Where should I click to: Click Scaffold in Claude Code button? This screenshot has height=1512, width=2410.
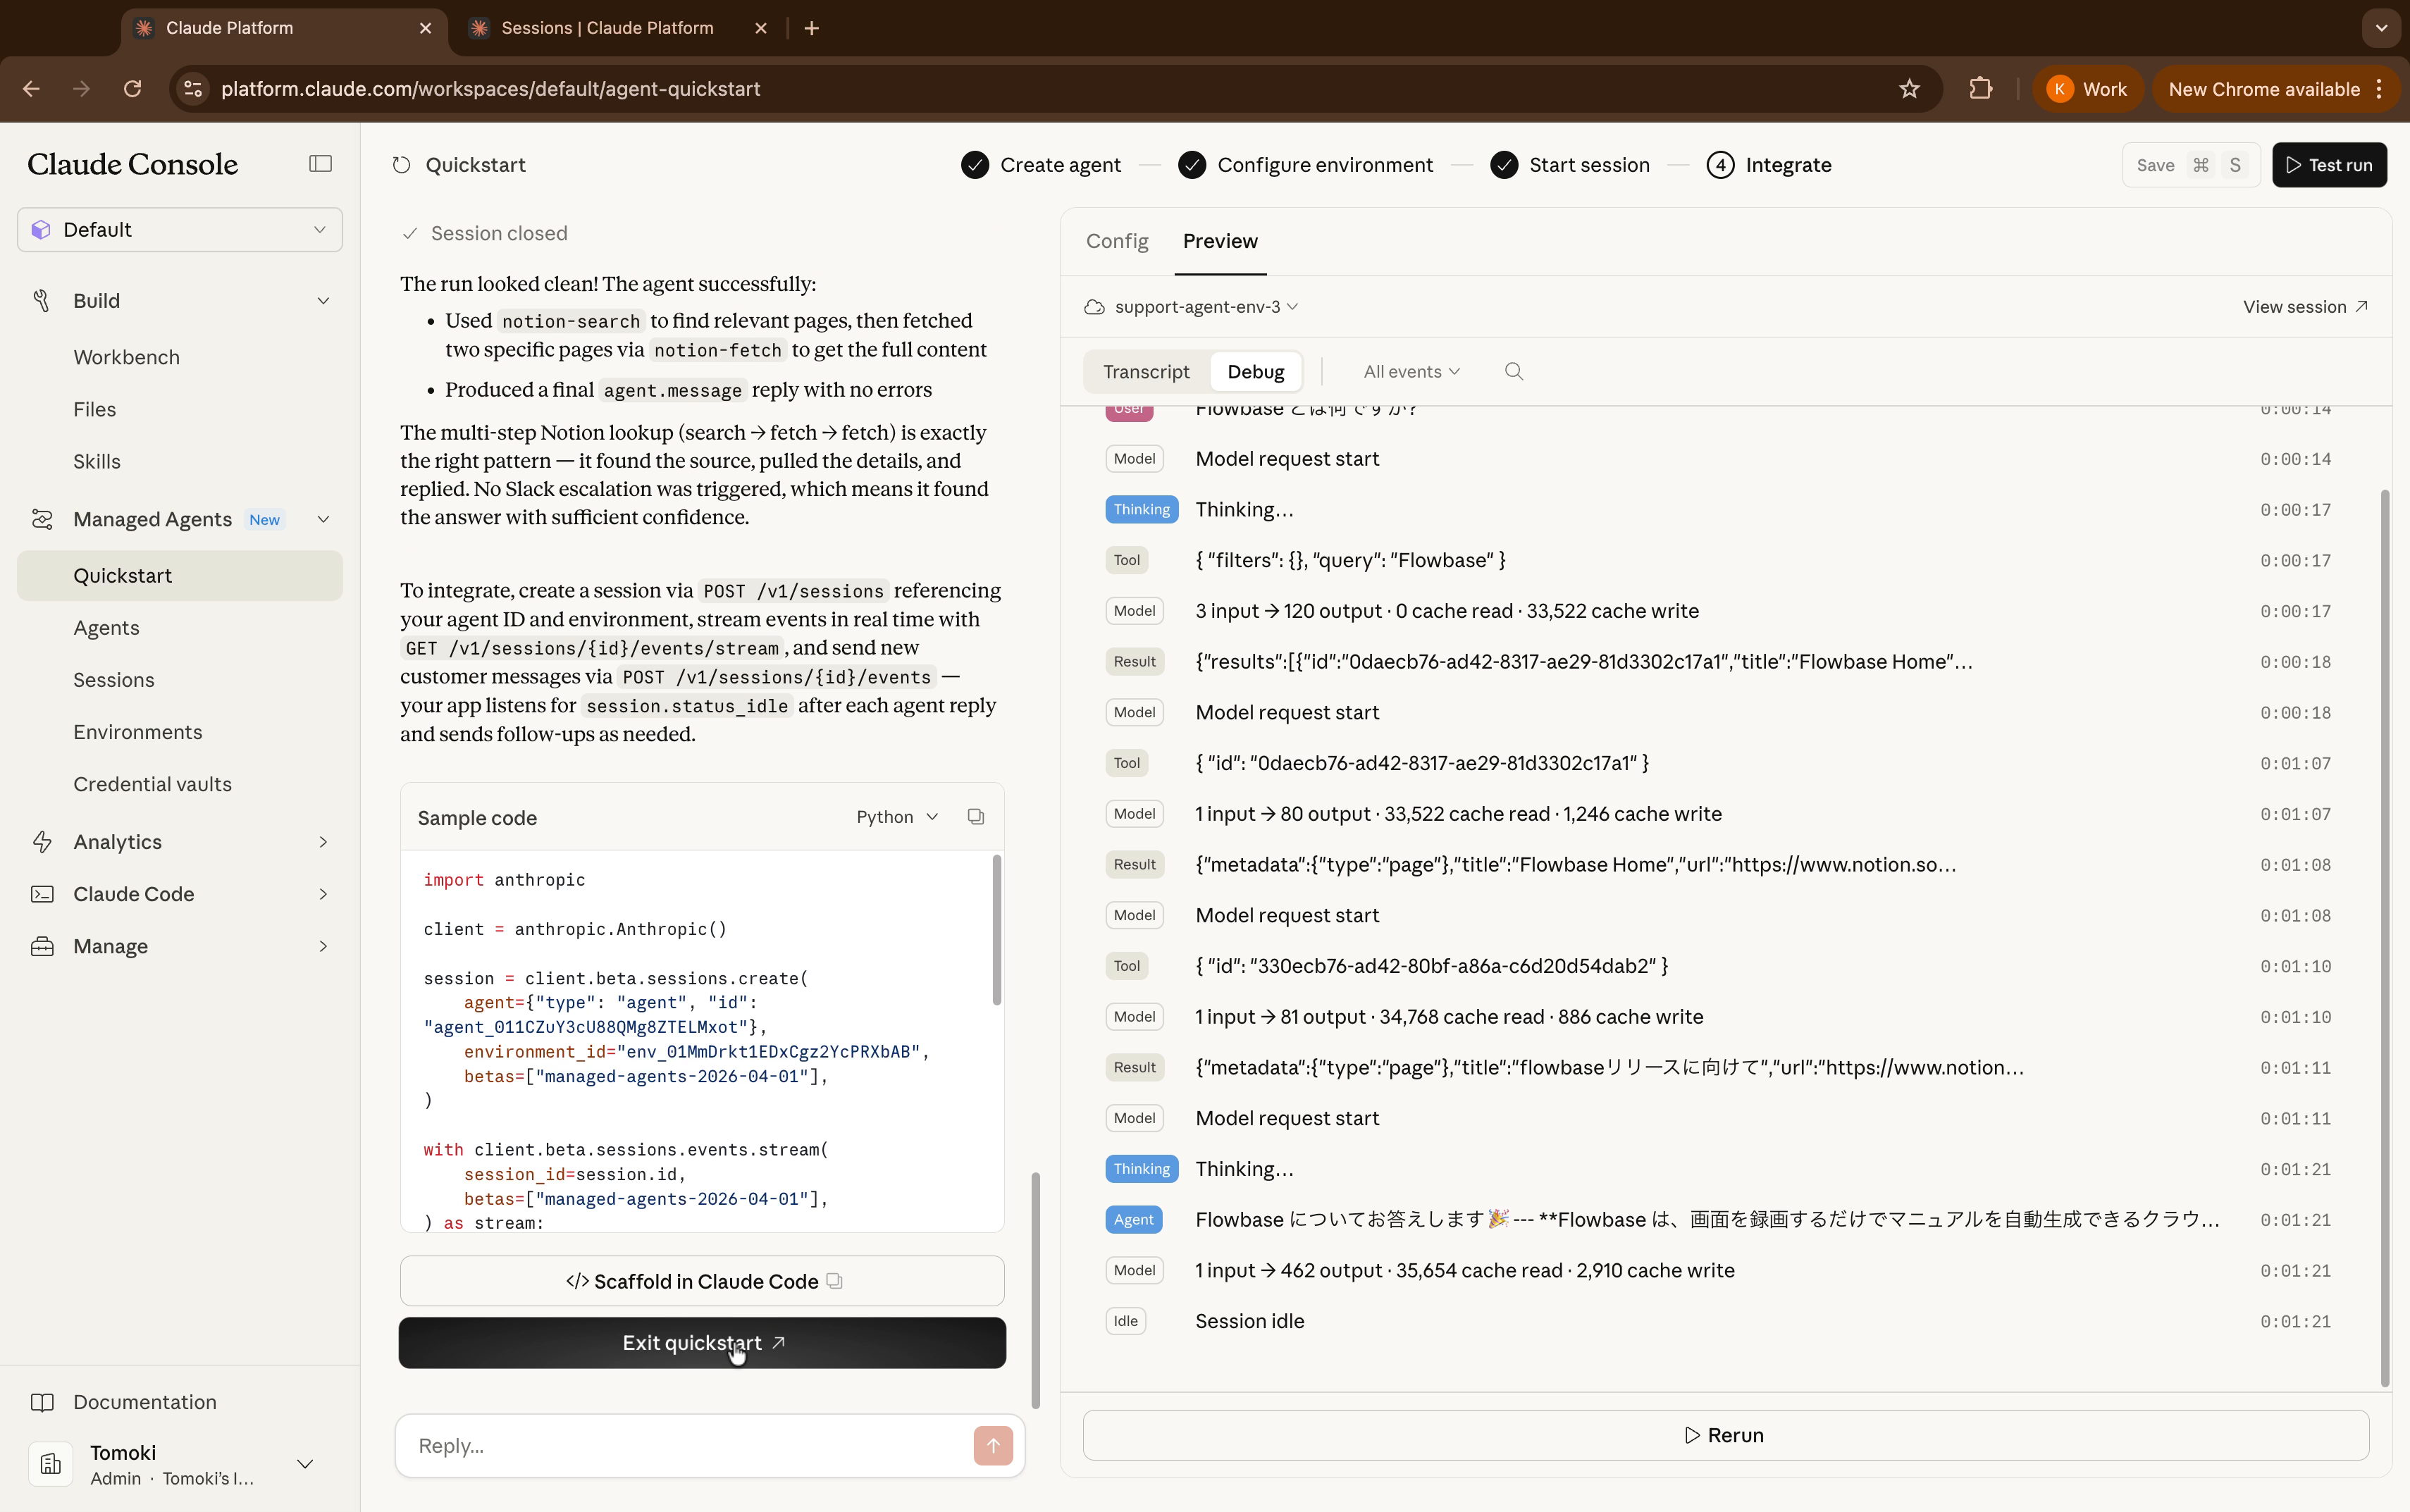(x=702, y=1281)
